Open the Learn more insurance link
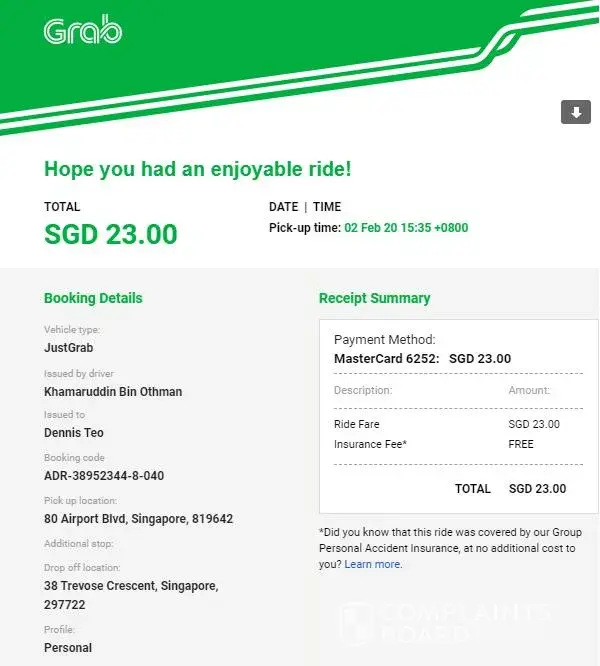This screenshot has height=666, width=600. 373,564
